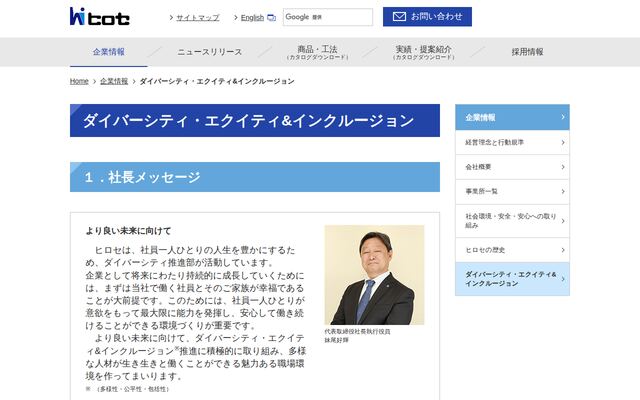Click the envelope icon in contact button
The width and height of the screenshot is (640, 400).
click(x=399, y=17)
